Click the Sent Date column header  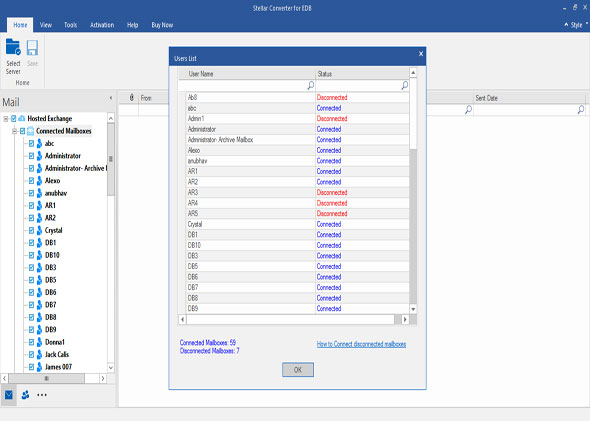click(x=530, y=98)
